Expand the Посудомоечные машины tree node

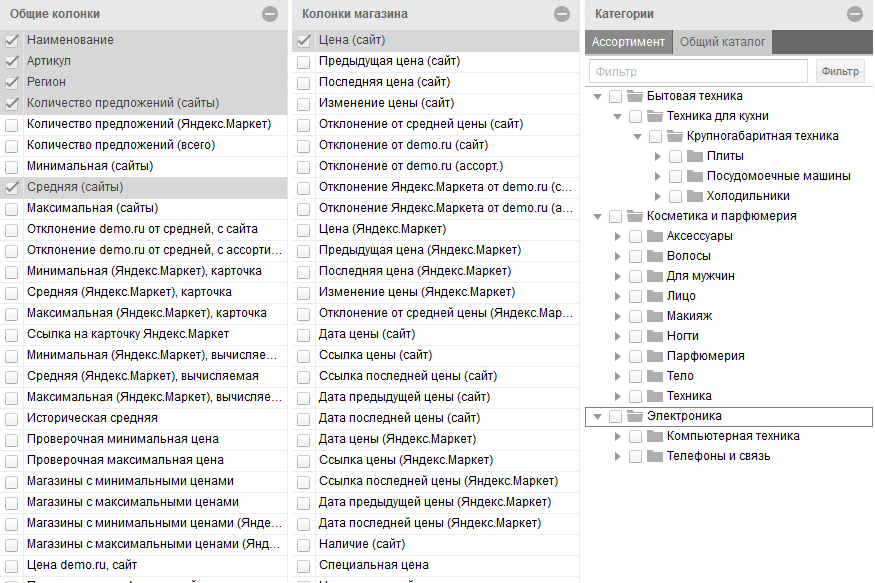click(657, 176)
